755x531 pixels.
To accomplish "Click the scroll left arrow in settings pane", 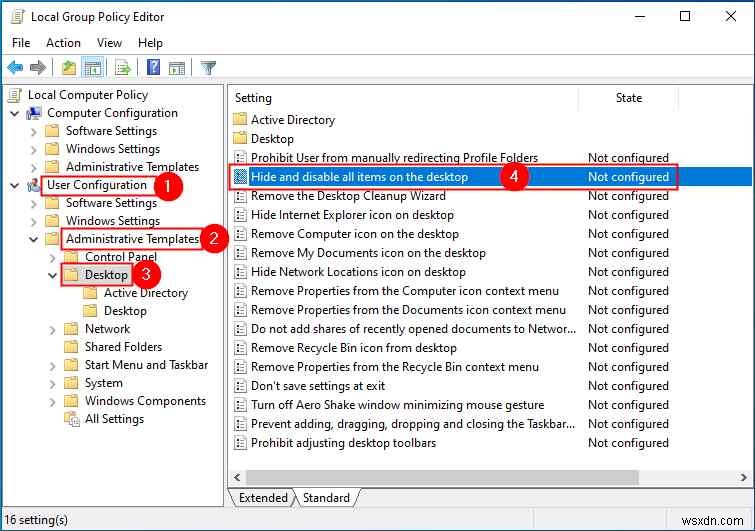I will [x=237, y=478].
